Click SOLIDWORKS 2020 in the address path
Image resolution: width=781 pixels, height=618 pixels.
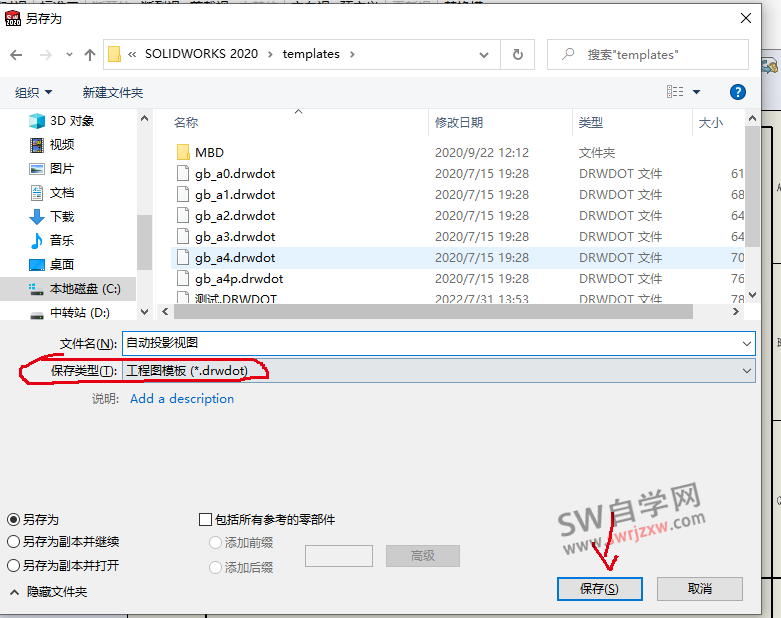tap(201, 54)
